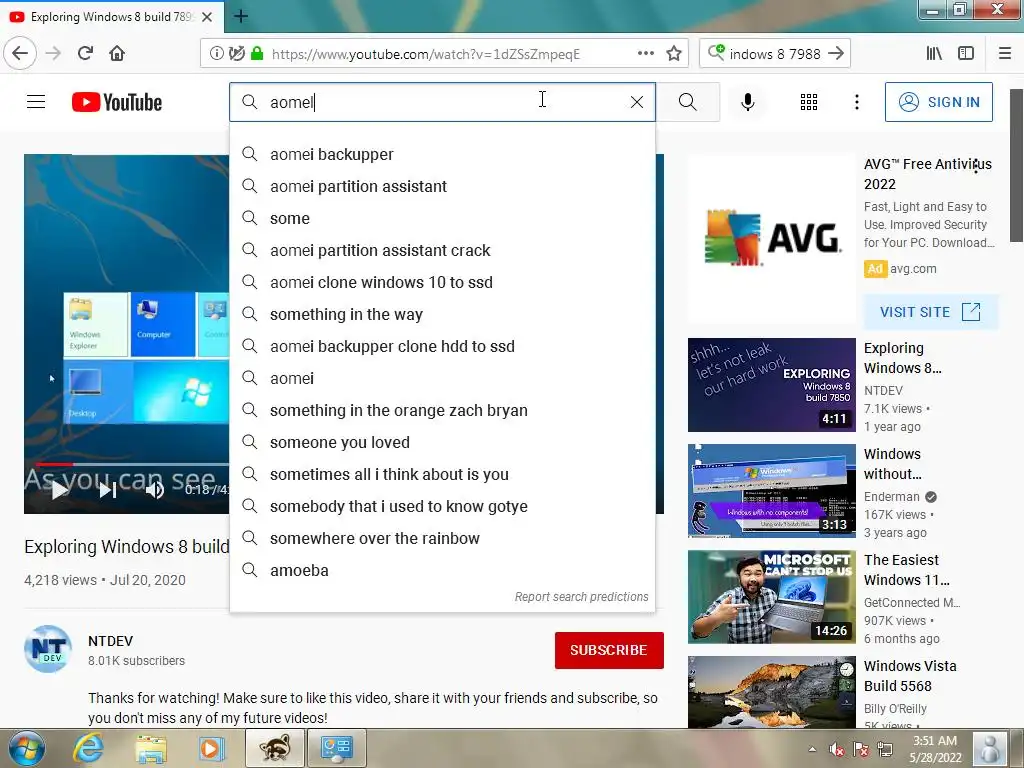The height and width of the screenshot is (768, 1024).
Task: Go to YouTube home via logo
Action: [x=117, y=102]
